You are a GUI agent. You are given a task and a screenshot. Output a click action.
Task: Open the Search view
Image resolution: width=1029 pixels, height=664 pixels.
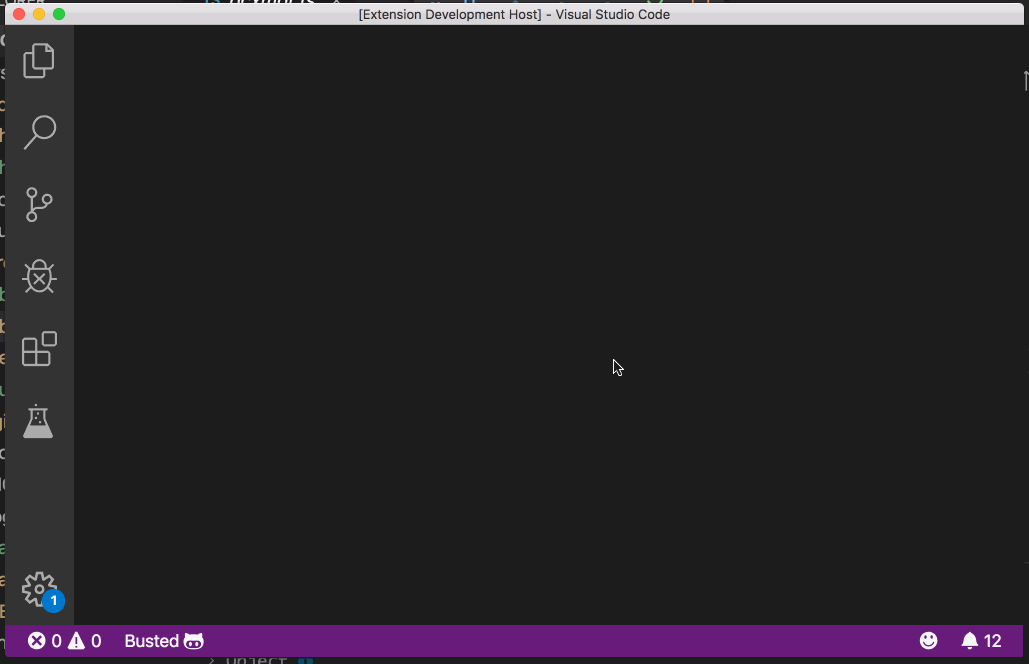coord(39,133)
